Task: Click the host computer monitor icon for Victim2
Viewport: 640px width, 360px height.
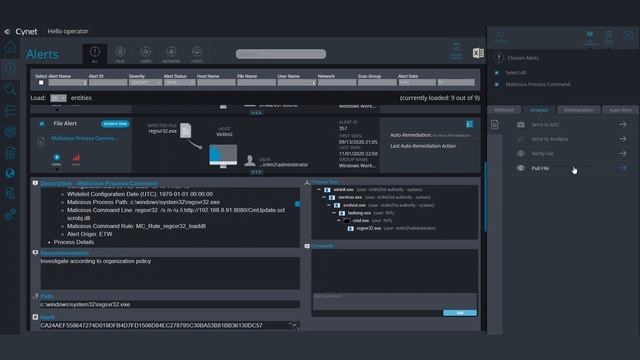Action: (223, 156)
